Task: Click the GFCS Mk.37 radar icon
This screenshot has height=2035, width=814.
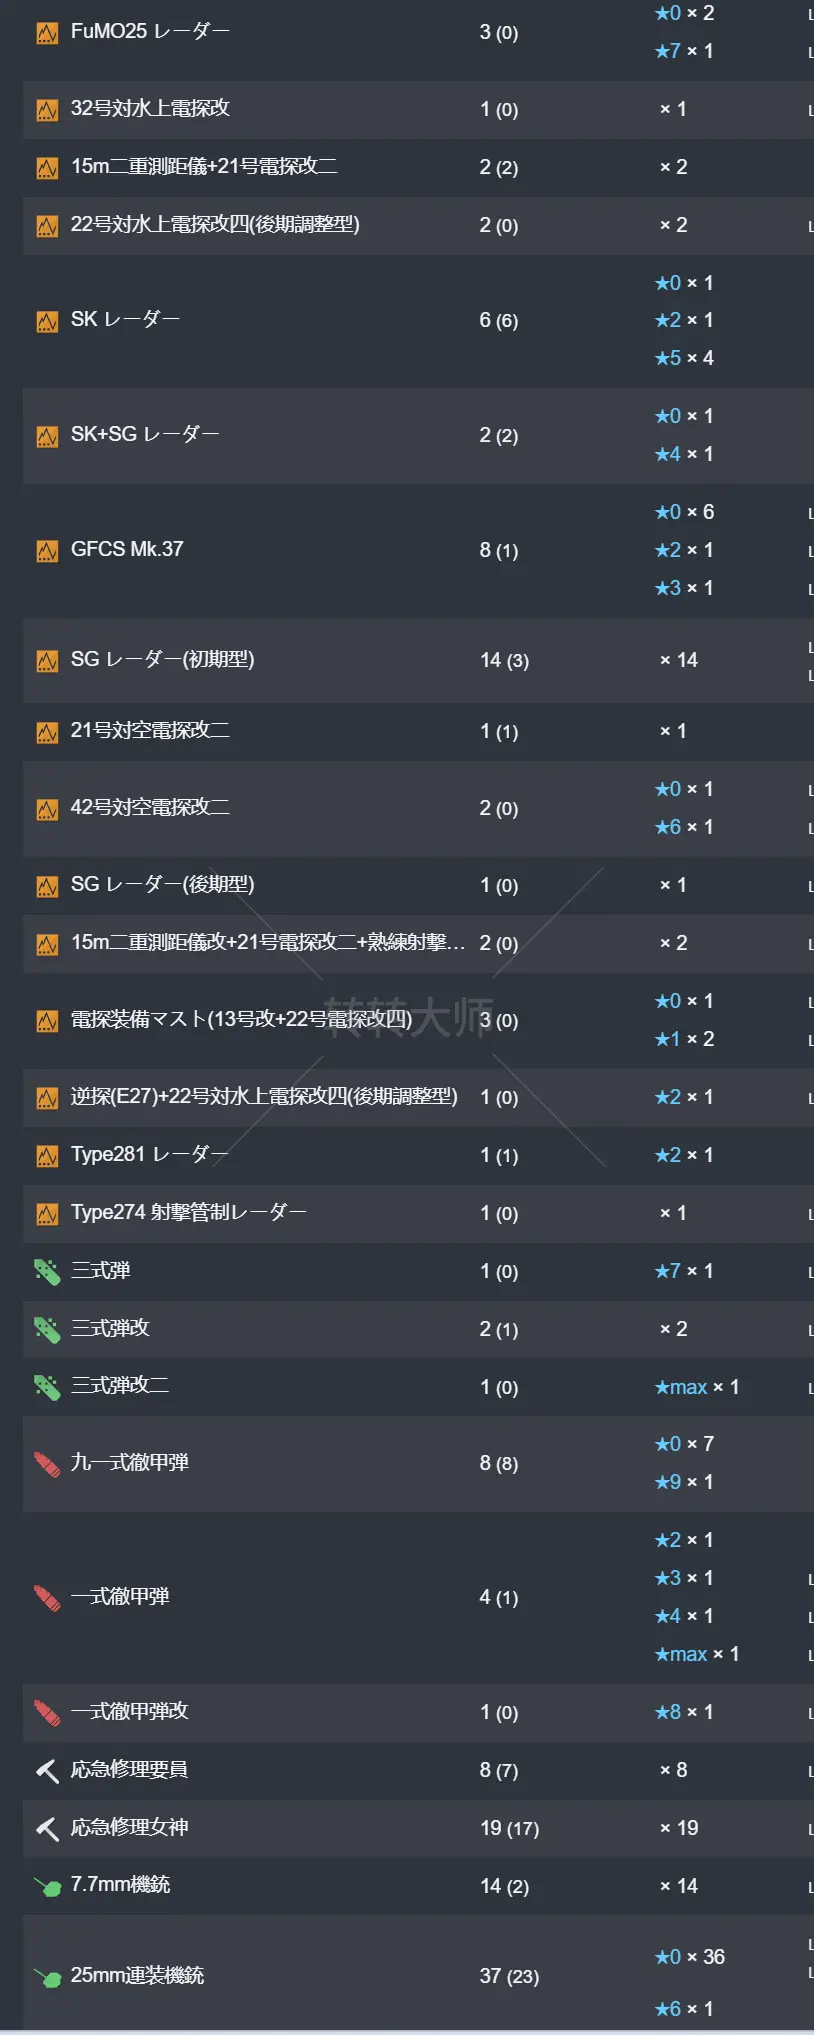Action: 46,549
